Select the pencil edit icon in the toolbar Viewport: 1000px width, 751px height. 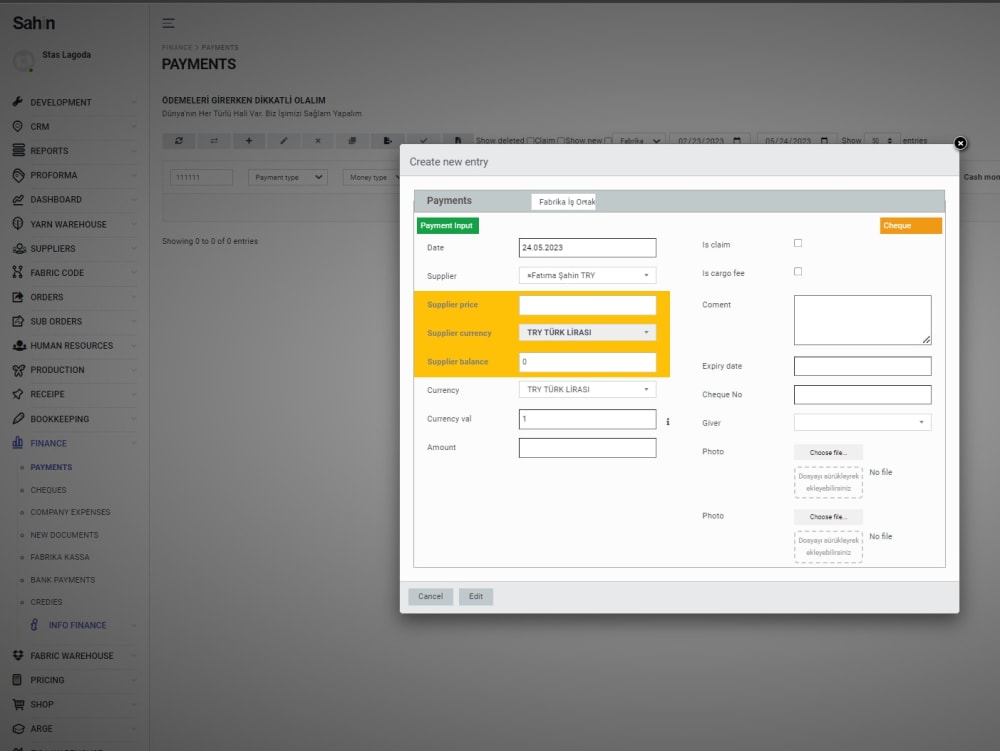[x=283, y=141]
